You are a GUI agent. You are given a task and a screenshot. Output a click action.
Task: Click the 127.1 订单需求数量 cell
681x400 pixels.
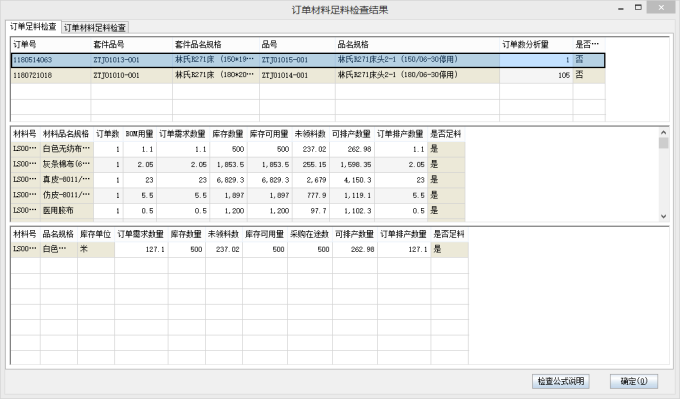[x=141, y=249]
